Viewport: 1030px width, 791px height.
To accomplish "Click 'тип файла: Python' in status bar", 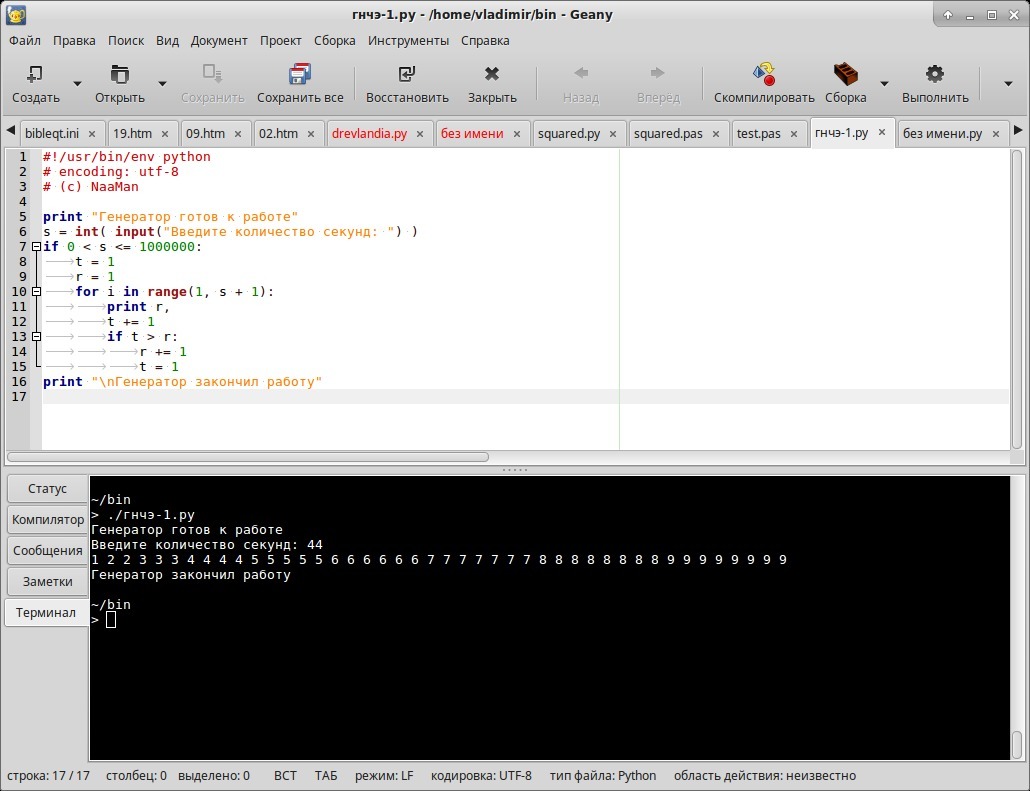I will coord(603,776).
